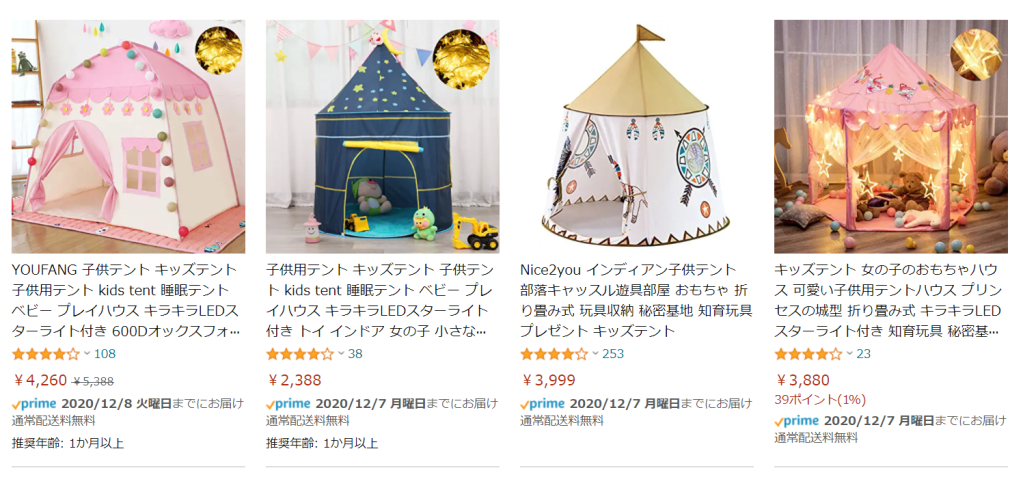Viewport: 1023px width, 477px height.
Task: Open the 253 reviews link
Action: [x=613, y=354]
